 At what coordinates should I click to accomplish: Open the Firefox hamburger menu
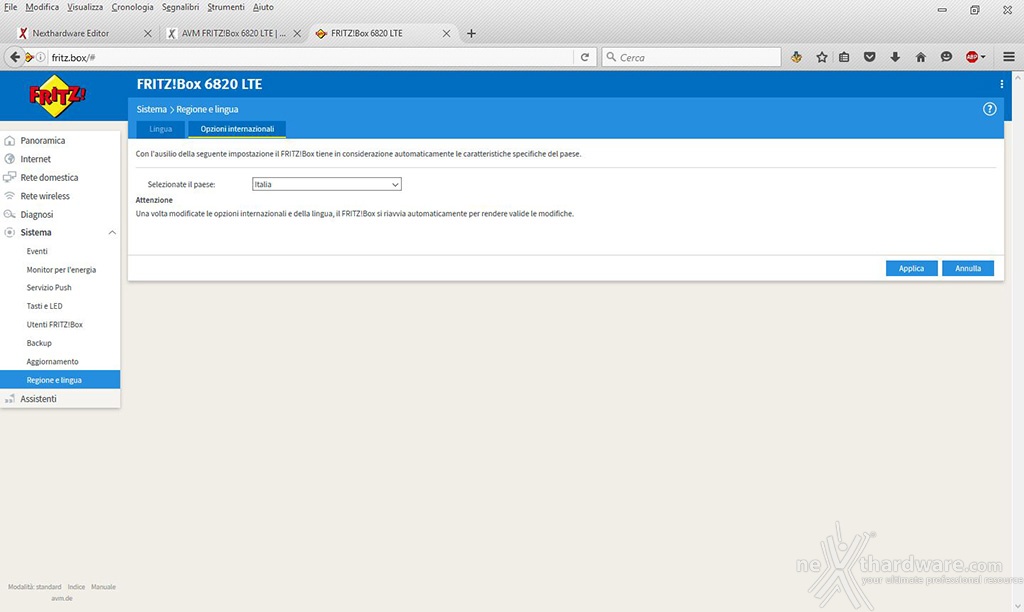[1008, 57]
